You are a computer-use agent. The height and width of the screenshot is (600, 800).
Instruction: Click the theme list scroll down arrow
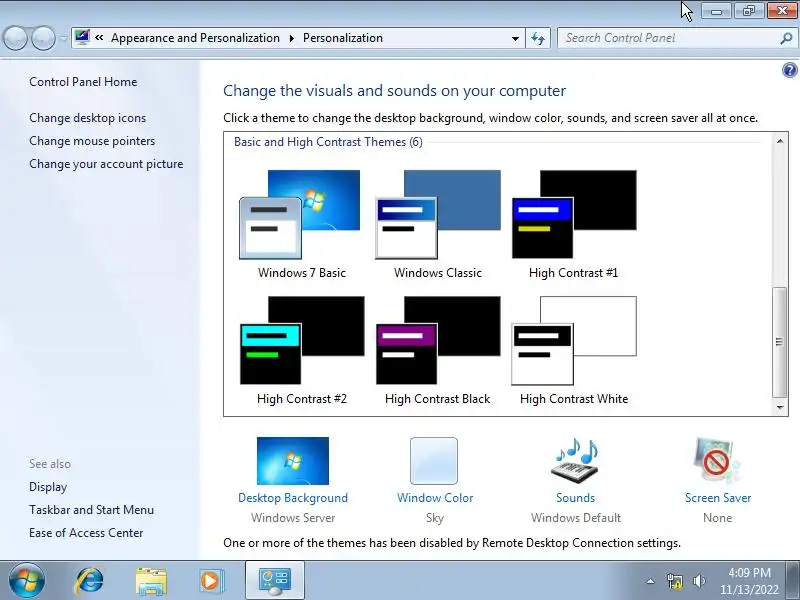coord(780,407)
